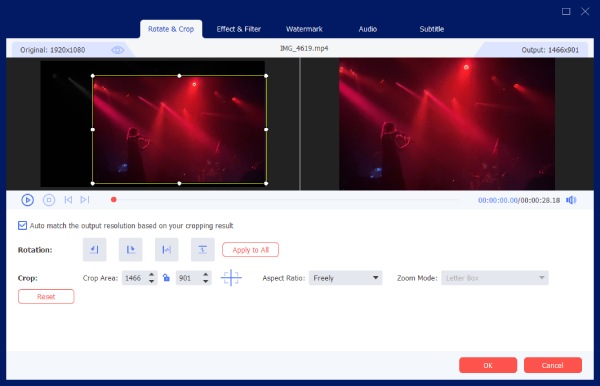Screen dimensions: 600x386
Task: Click the IMG_4619.mp4 file name
Action: 304,48
